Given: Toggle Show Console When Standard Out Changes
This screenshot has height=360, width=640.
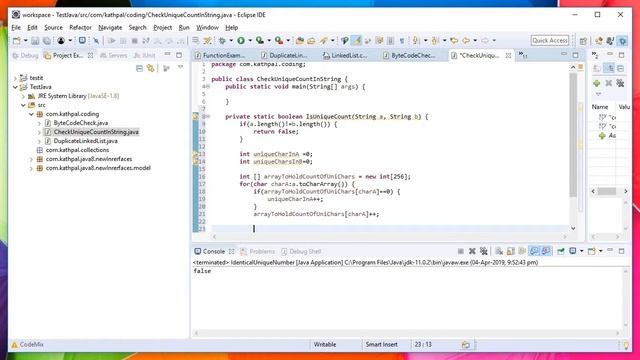Looking at the screenshot, I should point(534,251).
